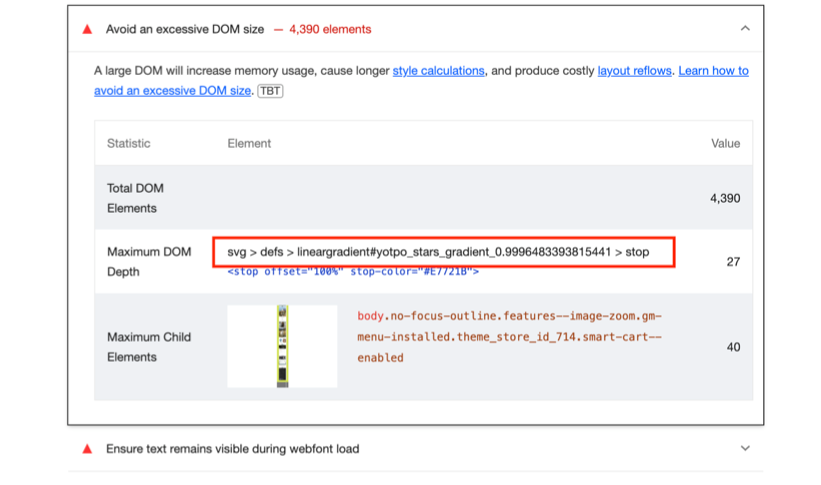Click the Ensure text remains visible audit title

tap(232, 449)
